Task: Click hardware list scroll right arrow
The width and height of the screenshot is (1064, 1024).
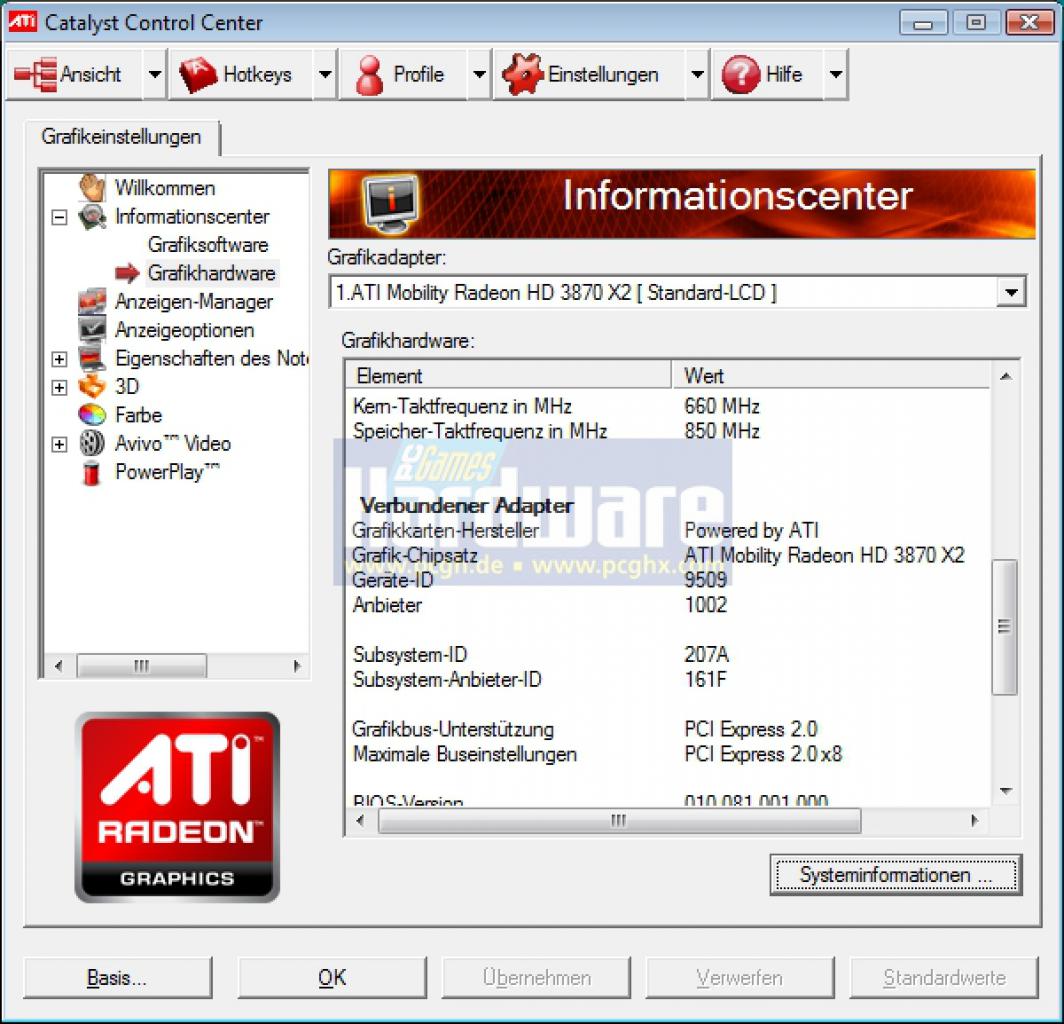Action: point(975,821)
